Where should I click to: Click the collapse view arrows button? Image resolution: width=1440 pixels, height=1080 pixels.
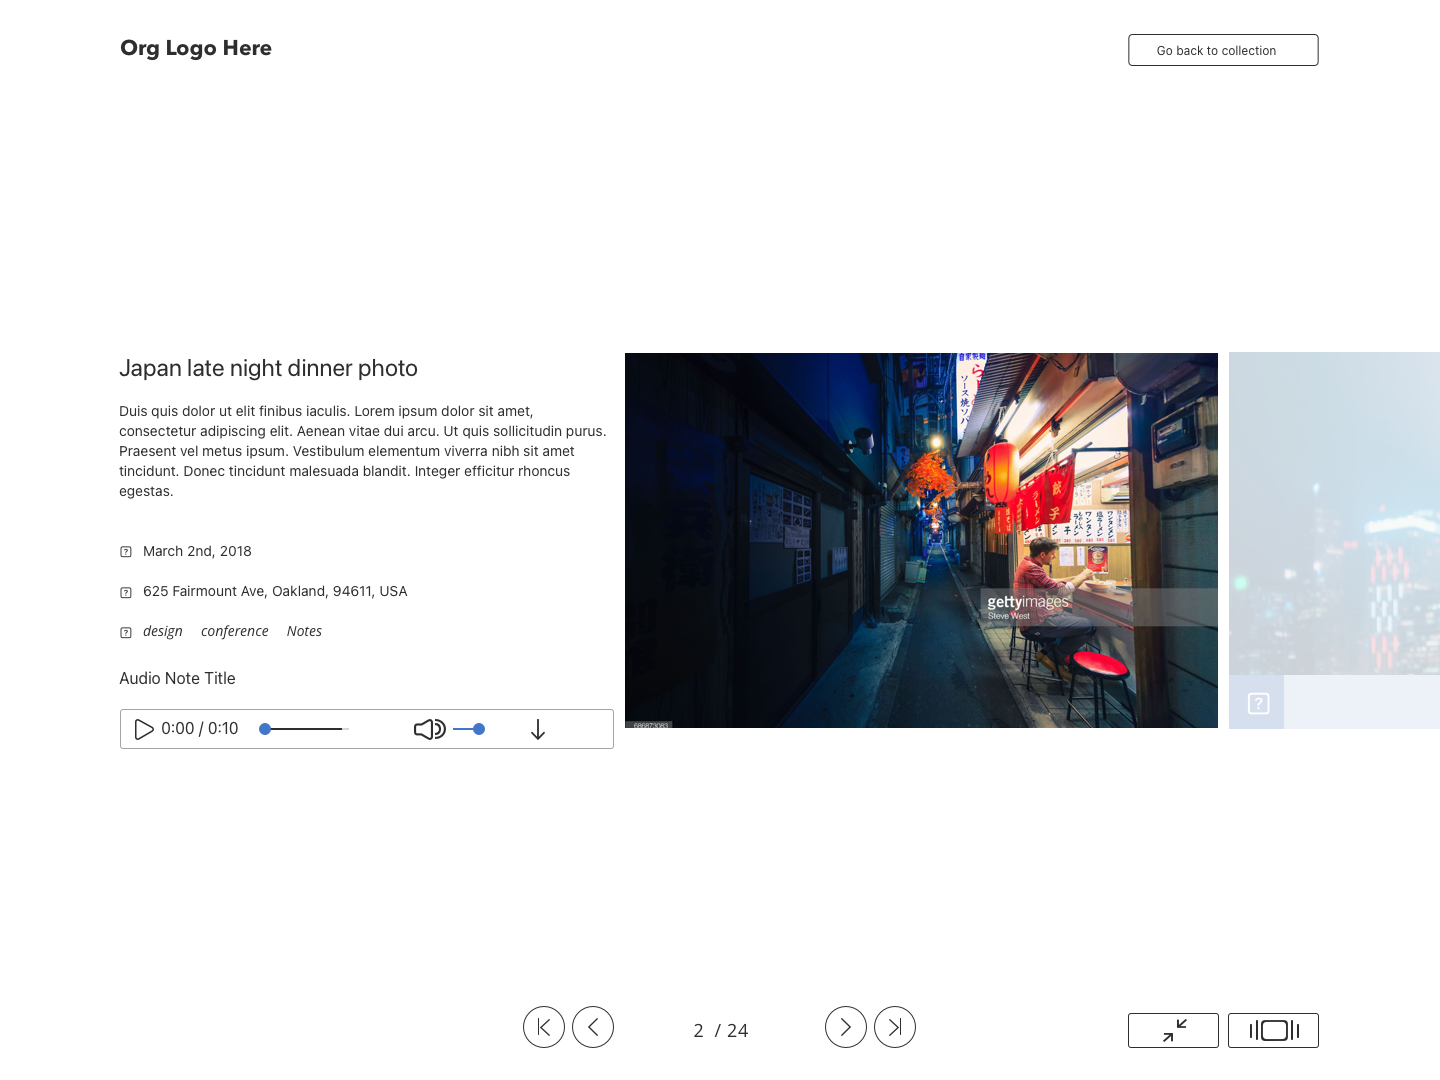coord(1173,1030)
